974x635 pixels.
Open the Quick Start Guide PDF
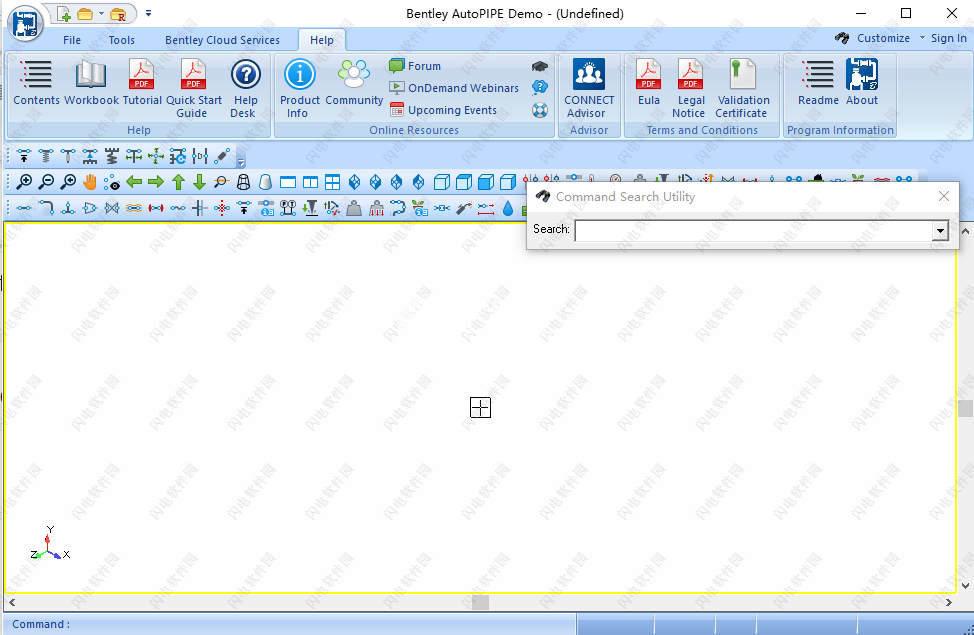click(193, 88)
